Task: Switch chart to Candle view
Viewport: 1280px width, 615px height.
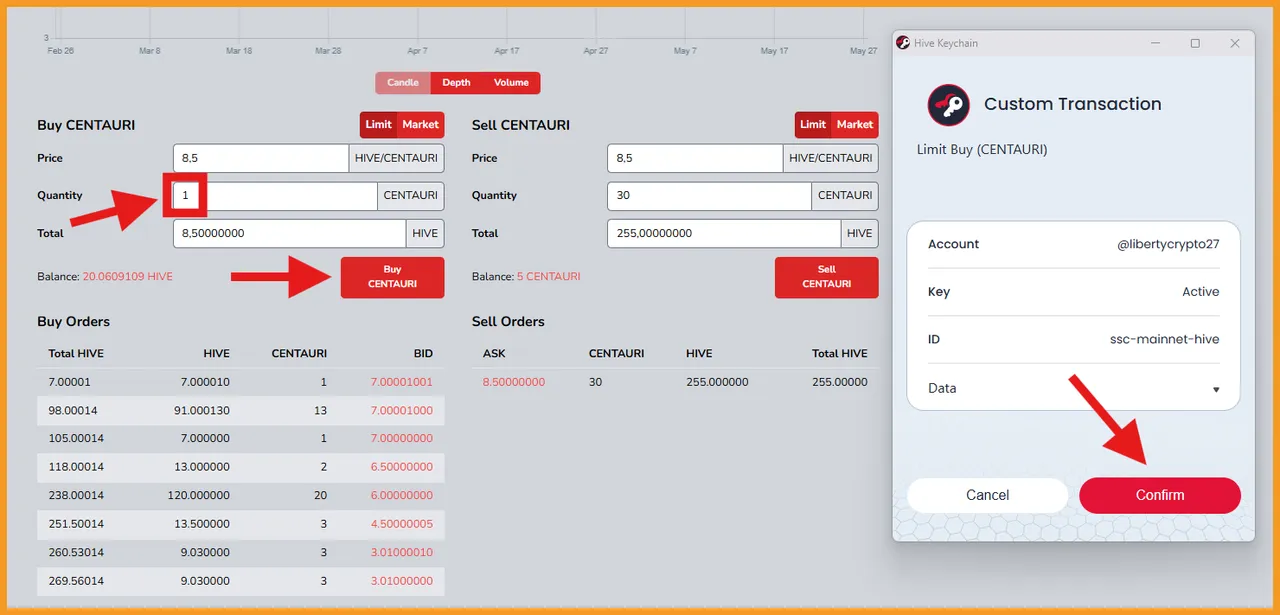Action: pos(403,83)
